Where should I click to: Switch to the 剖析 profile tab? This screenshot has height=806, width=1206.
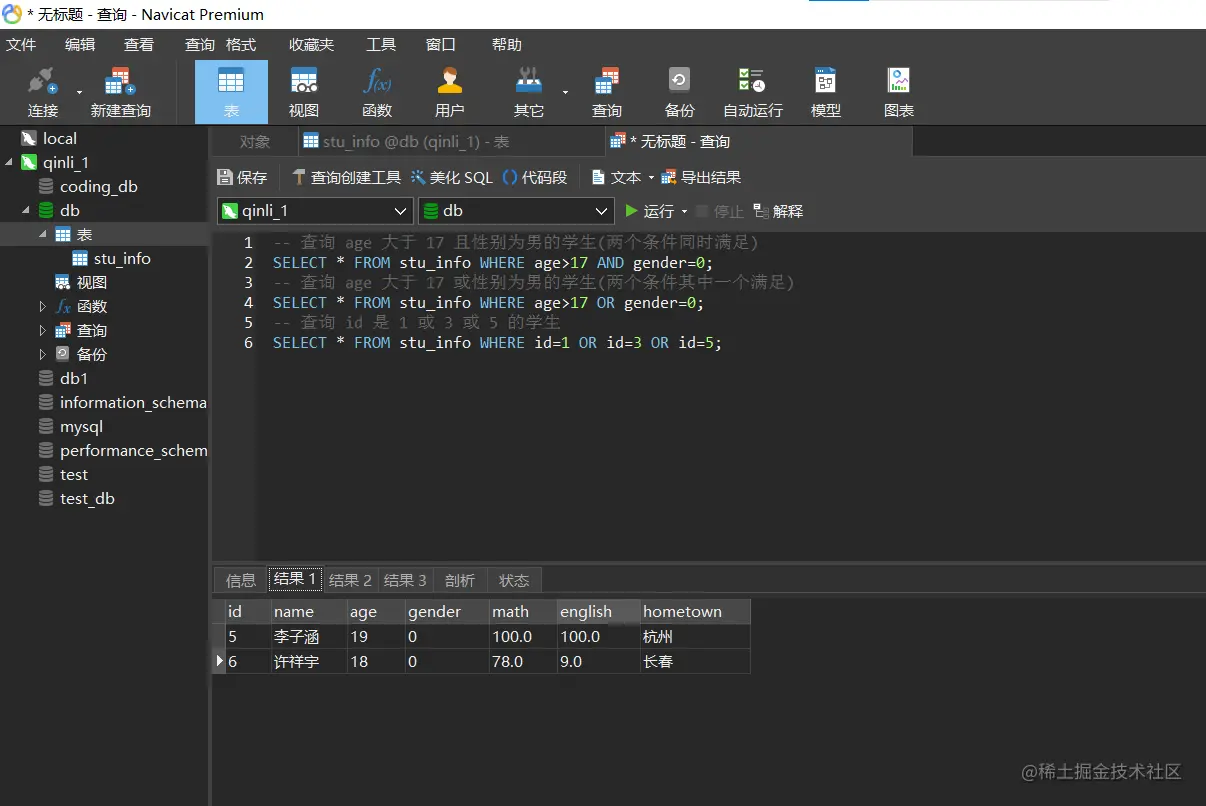(x=460, y=580)
